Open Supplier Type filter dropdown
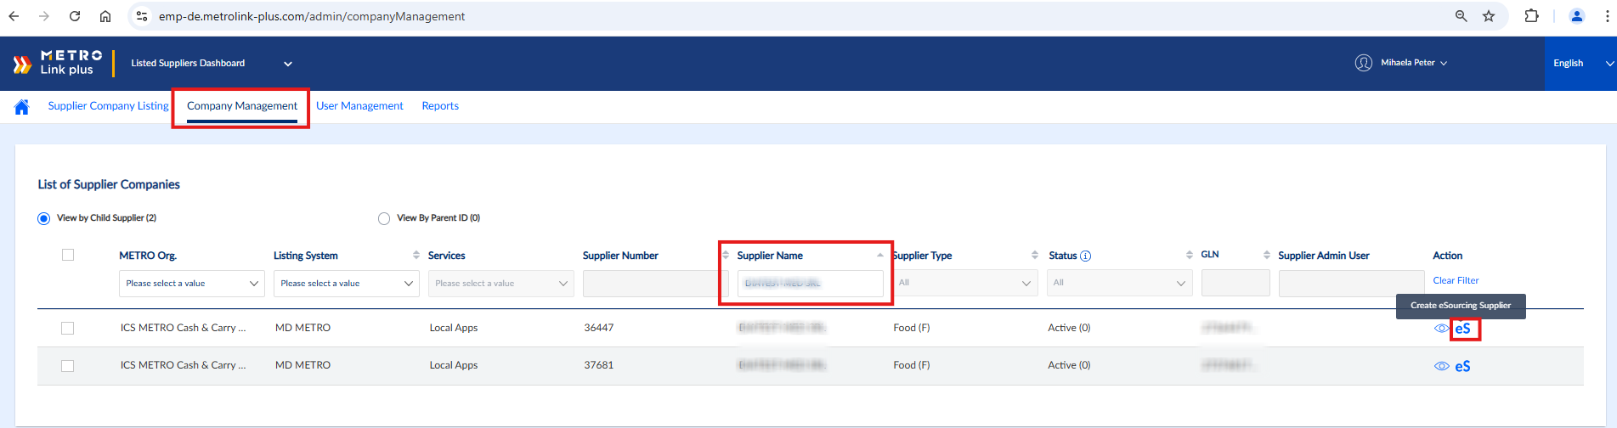Image resolution: width=1617 pixels, height=428 pixels. pos(964,283)
